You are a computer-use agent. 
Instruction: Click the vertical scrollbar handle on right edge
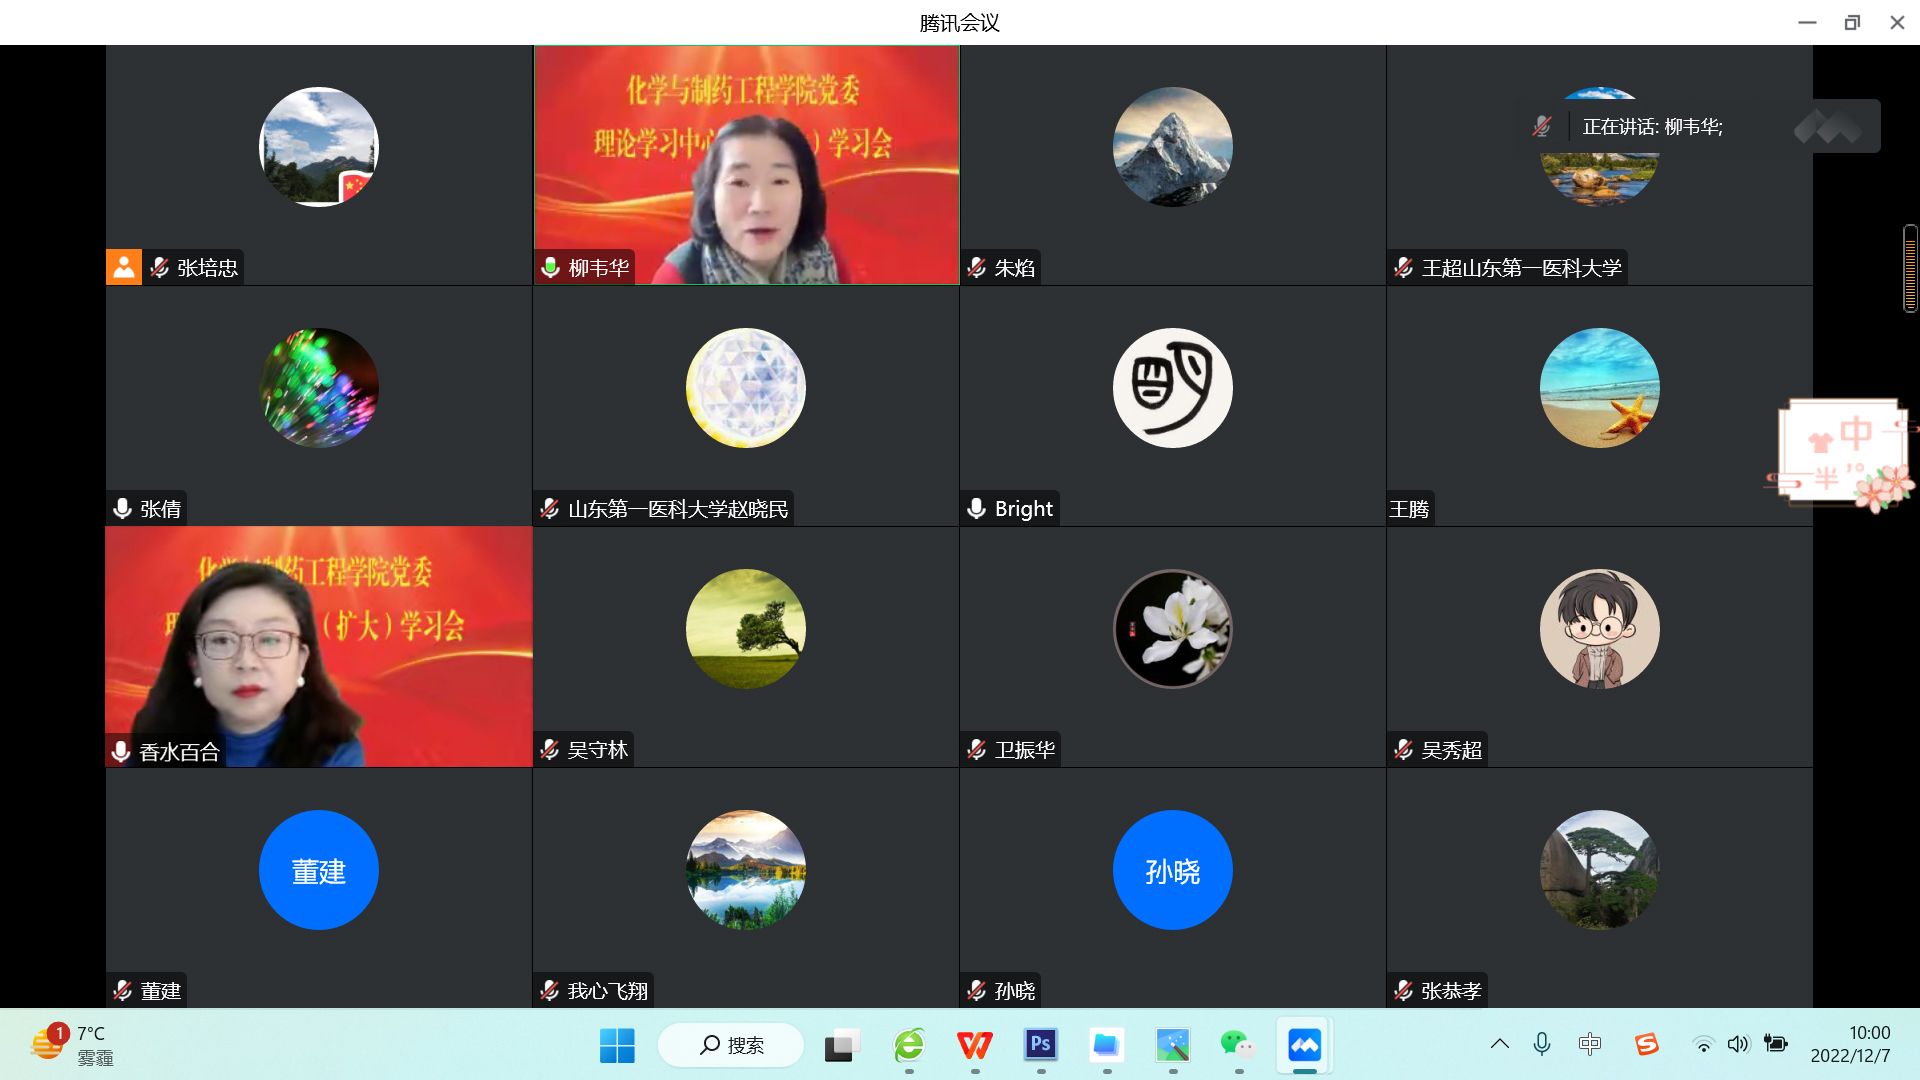coord(1910,268)
